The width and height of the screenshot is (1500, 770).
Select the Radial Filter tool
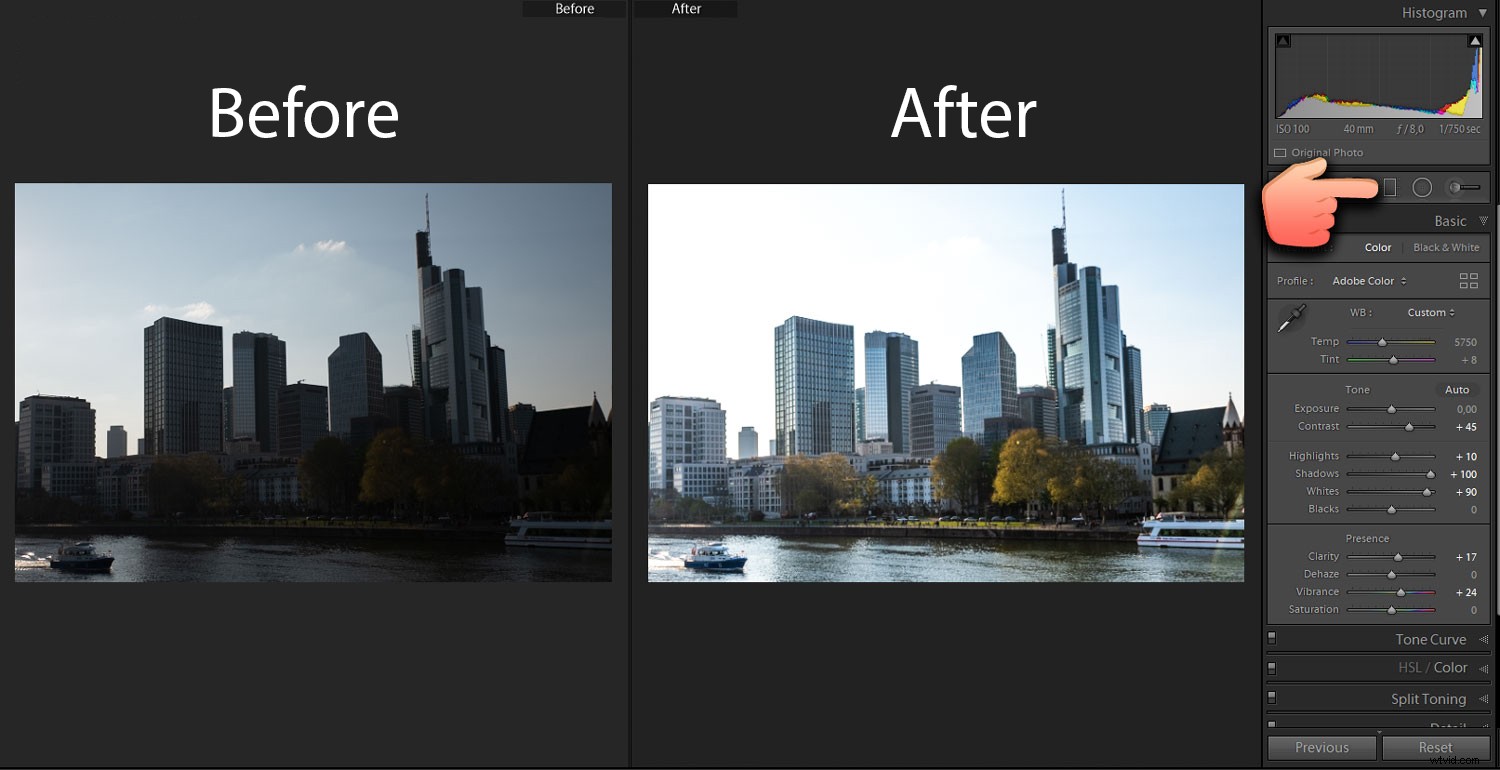point(1422,186)
